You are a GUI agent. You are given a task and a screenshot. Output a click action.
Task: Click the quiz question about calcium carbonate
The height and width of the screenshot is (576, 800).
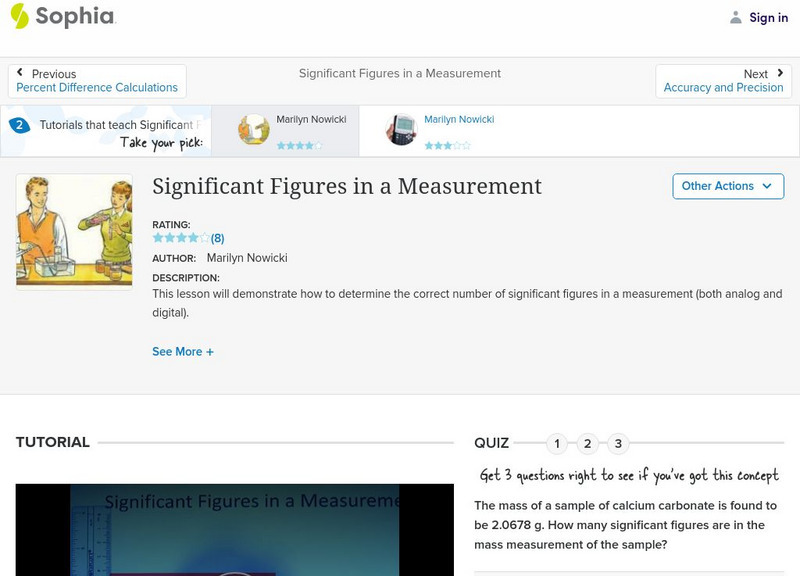click(626, 525)
